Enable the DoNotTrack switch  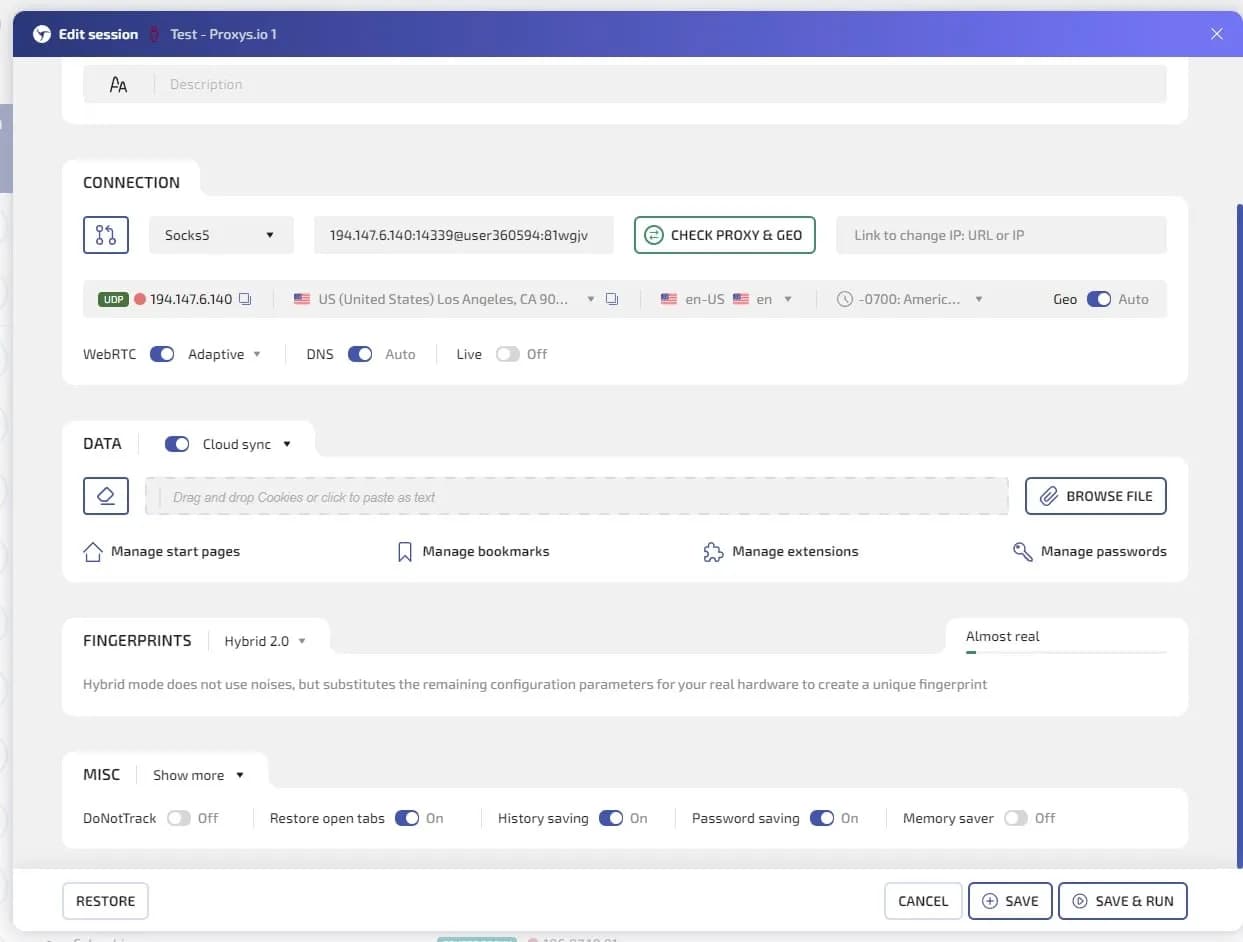click(x=178, y=818)
